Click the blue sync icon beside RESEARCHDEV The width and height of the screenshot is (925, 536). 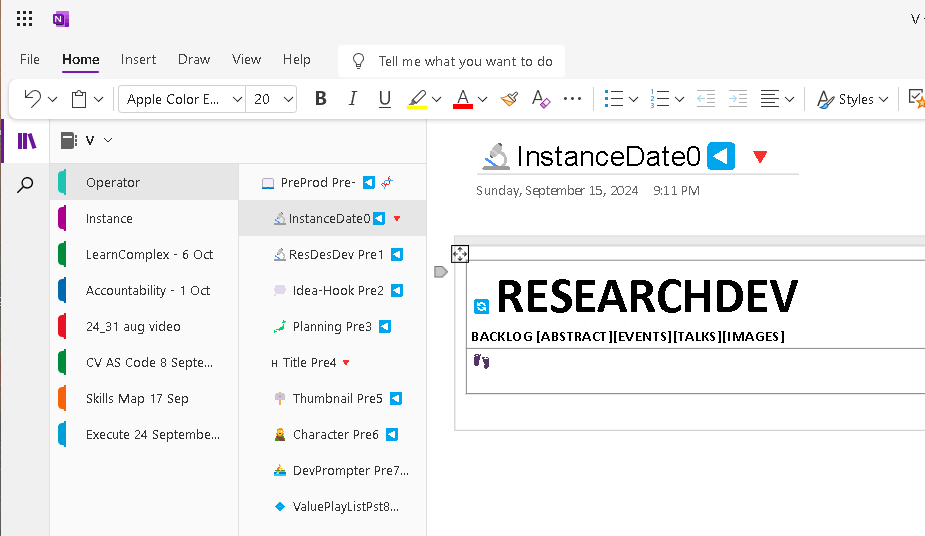(x=481, y=306)
